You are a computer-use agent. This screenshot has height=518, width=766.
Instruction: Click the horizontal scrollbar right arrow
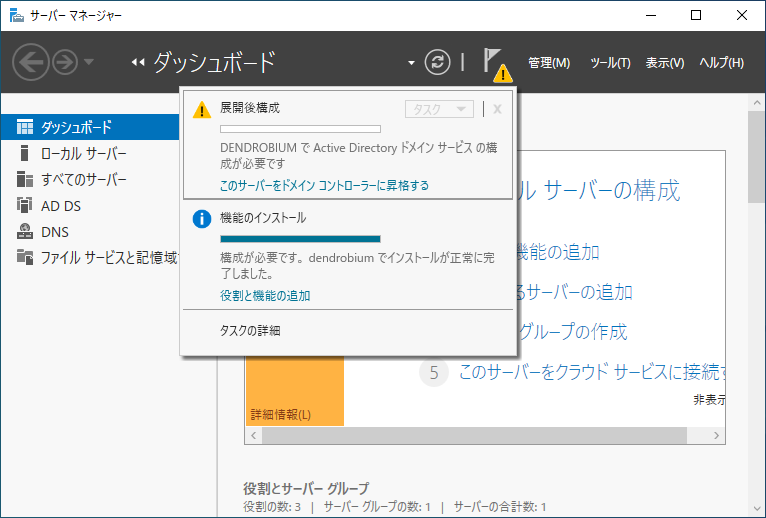716,435
